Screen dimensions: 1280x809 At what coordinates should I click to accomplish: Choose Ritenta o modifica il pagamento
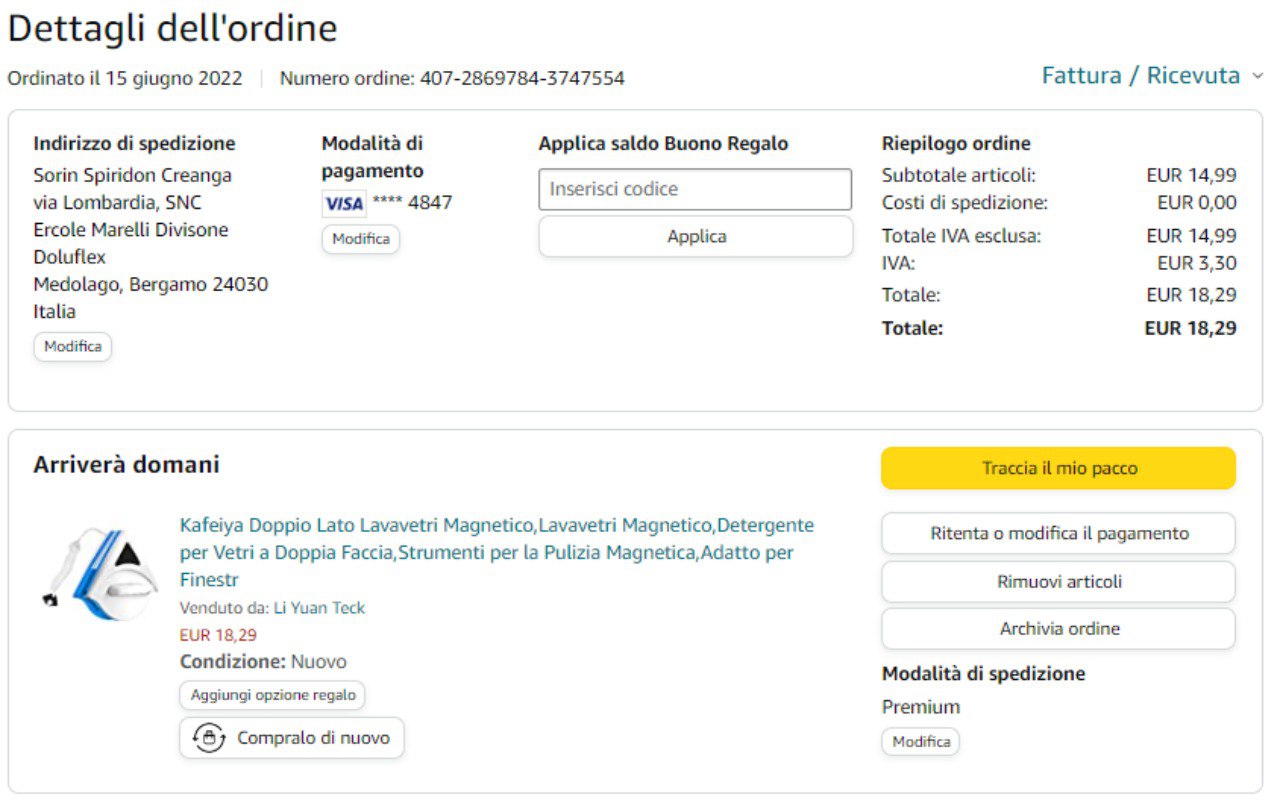[1058, 533]
